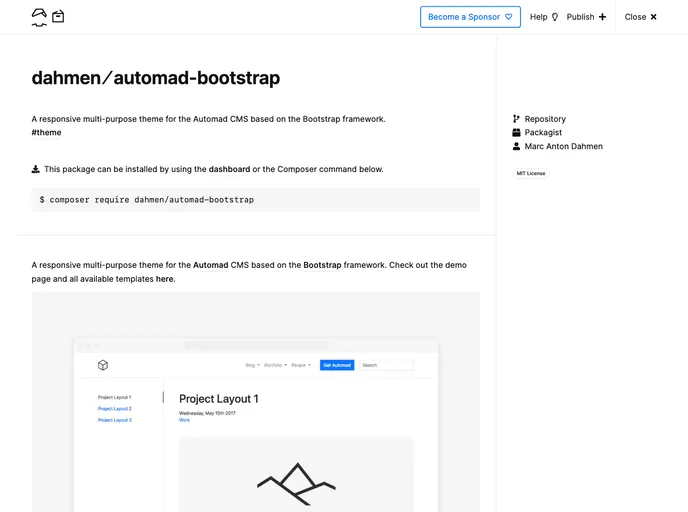Open the packages box icon
The image size is (688, 512).
(x=58, y=17)
